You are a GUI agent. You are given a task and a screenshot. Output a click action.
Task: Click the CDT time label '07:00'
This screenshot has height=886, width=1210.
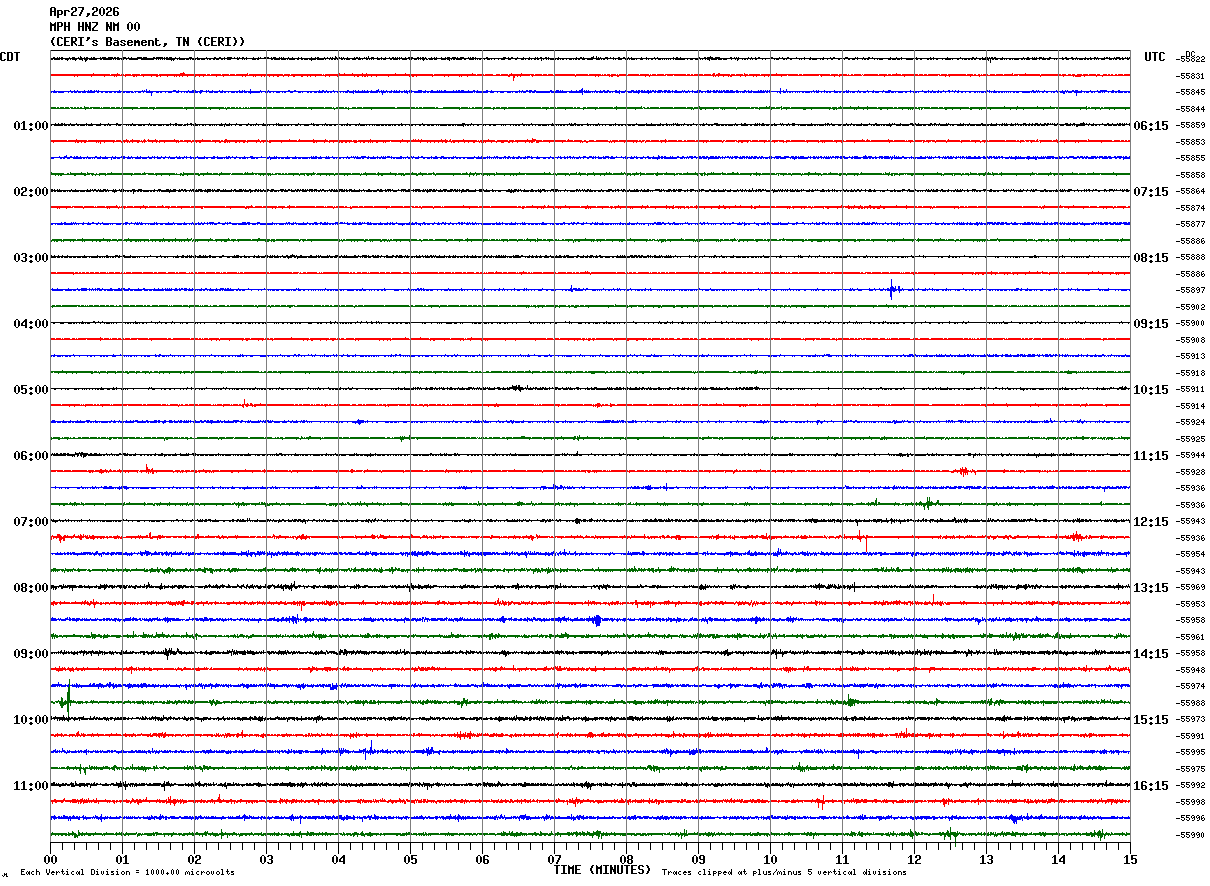click(x=31, y=522)
